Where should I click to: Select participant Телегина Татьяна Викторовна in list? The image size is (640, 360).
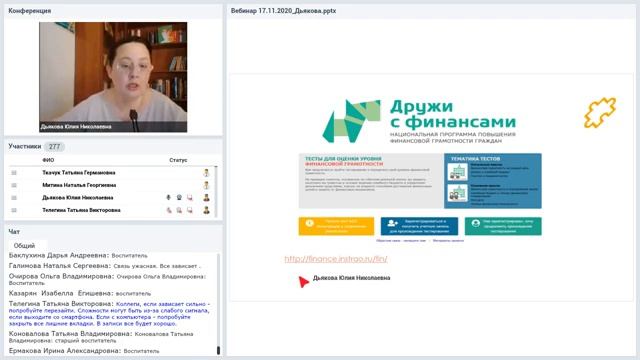tap(81, 210)
